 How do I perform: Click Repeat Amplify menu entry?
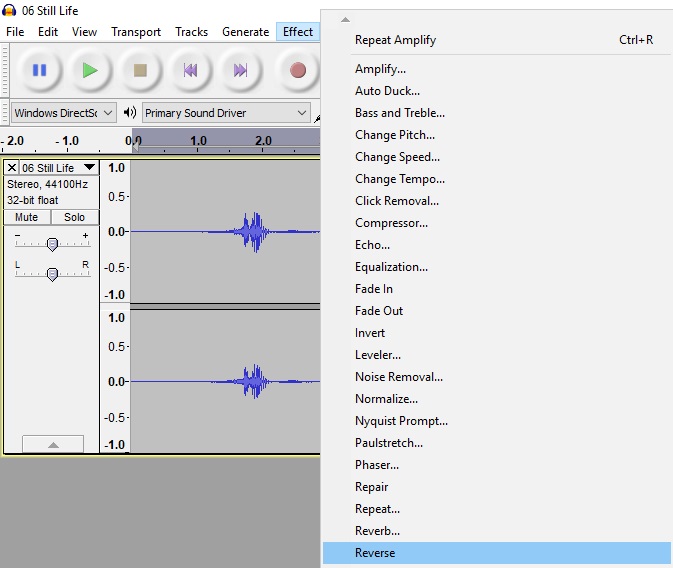395,40
